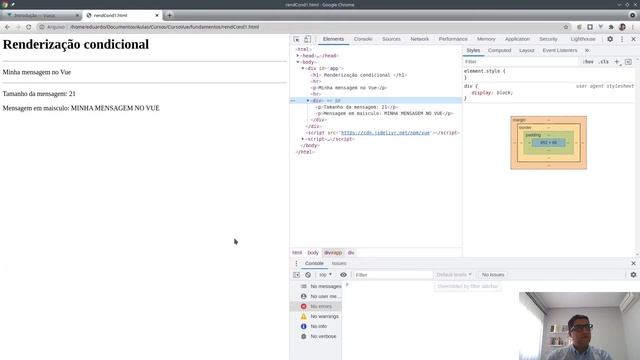This screenshot has width=640, height=360.
Task: Expand the collapsed script node
Action: [303, 139]
